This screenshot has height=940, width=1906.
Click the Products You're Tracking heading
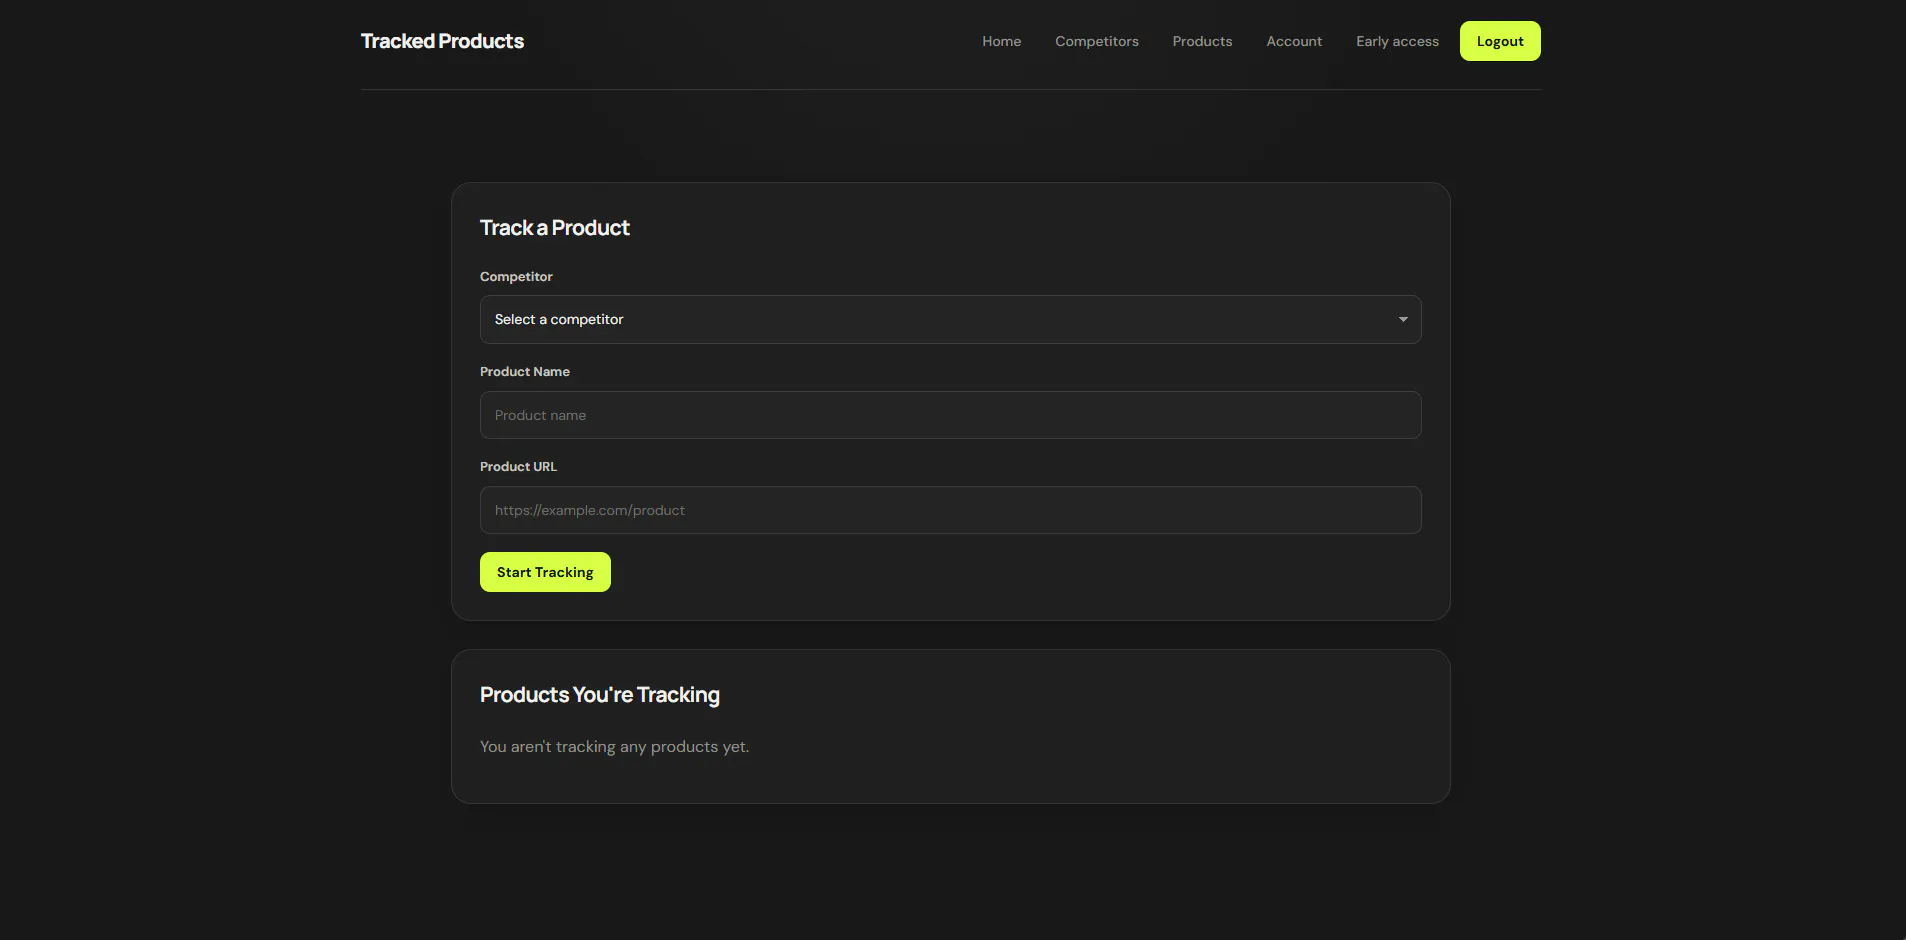(x=600, y=695)
